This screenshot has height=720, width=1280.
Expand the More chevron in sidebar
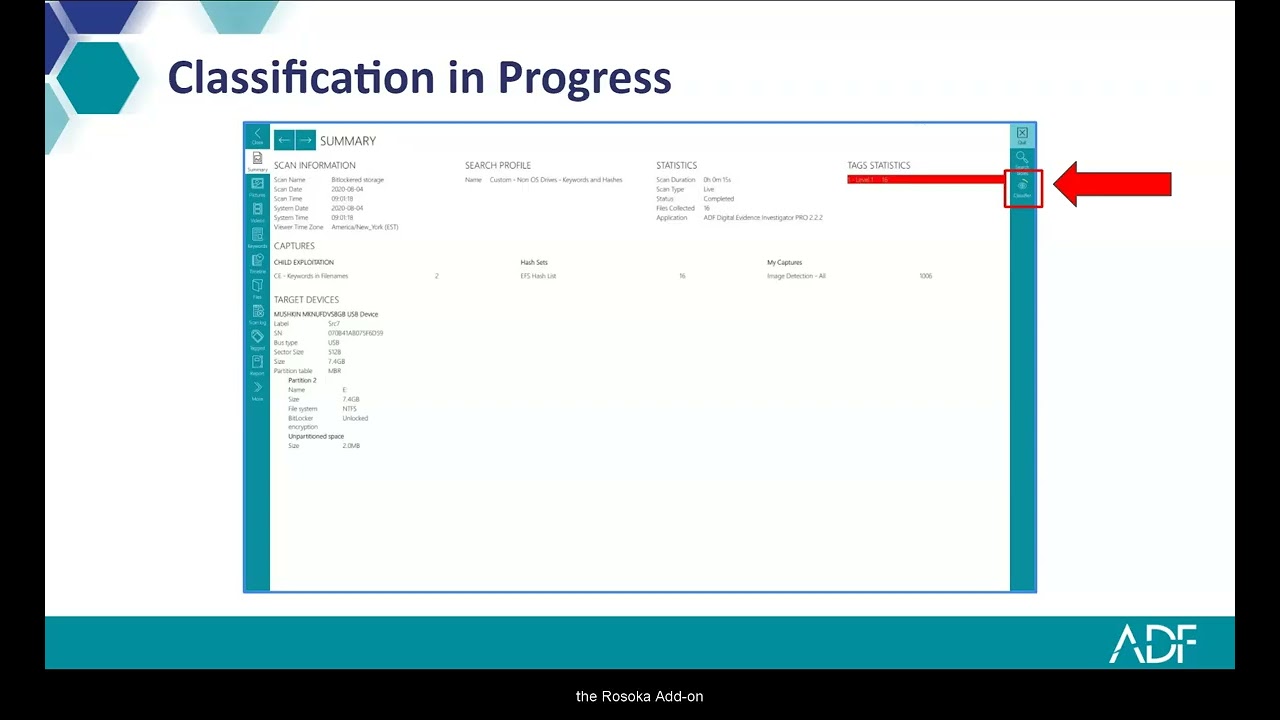(257, 391)
